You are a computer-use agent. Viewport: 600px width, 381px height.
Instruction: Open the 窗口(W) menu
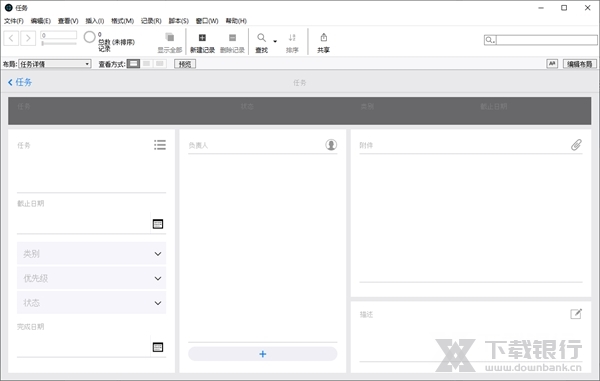tap(207, 21)
